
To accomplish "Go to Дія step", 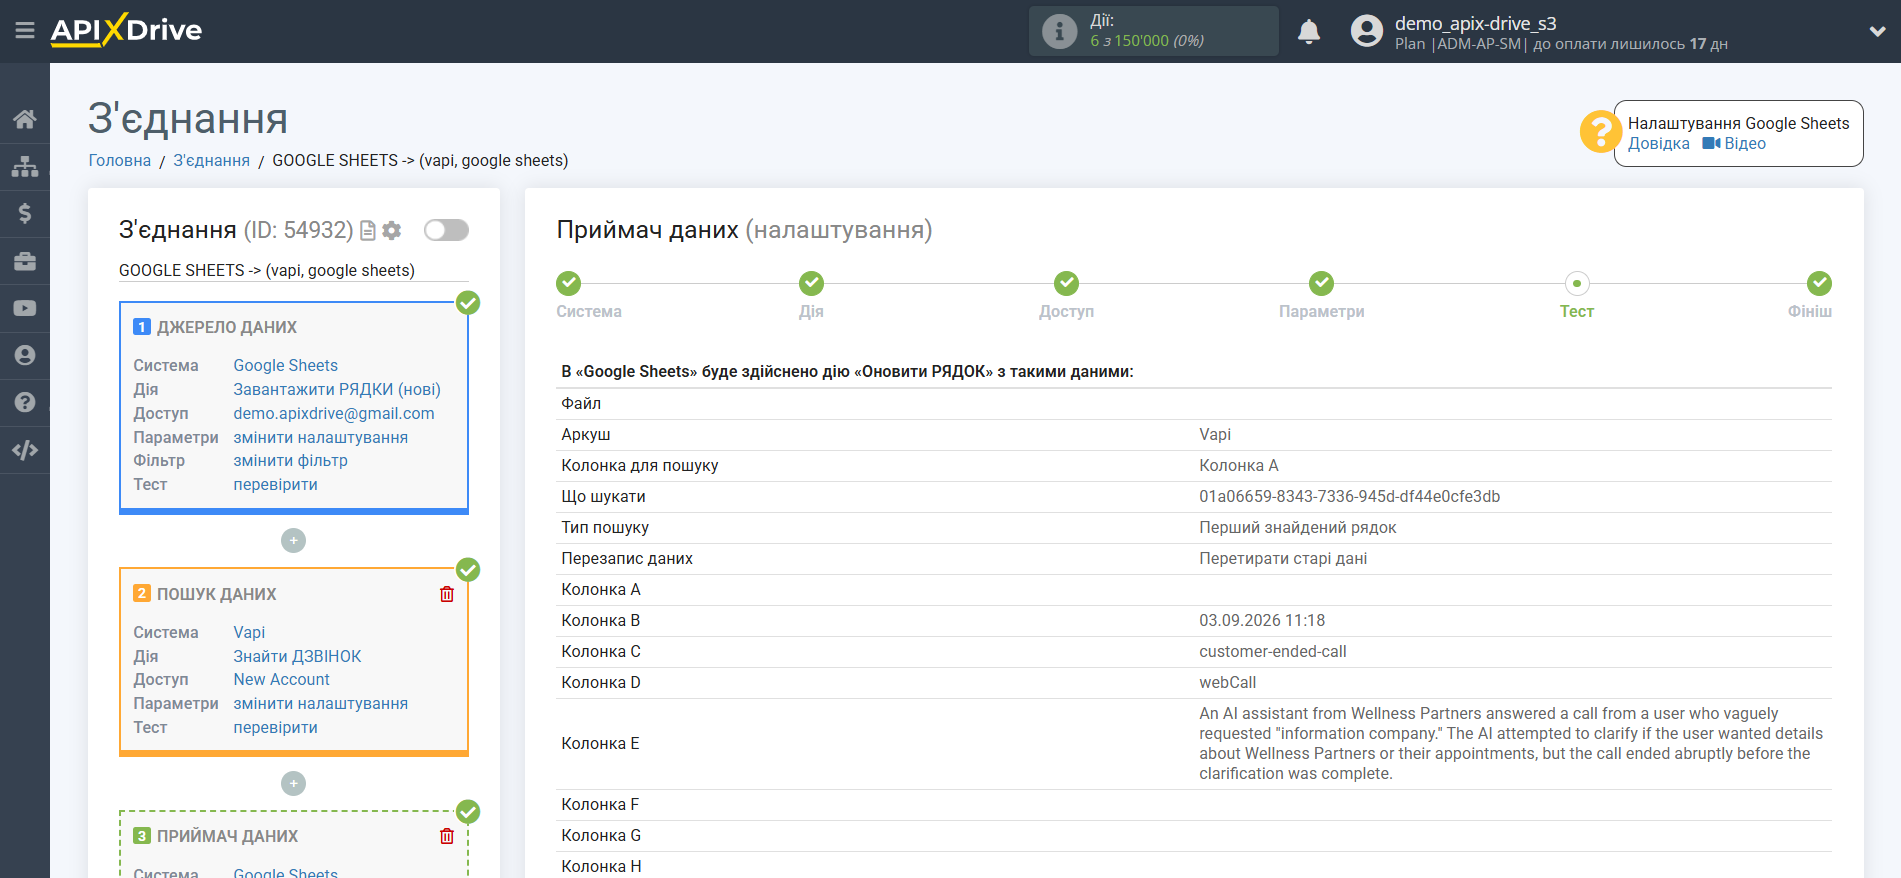I will tap(811, 284).
